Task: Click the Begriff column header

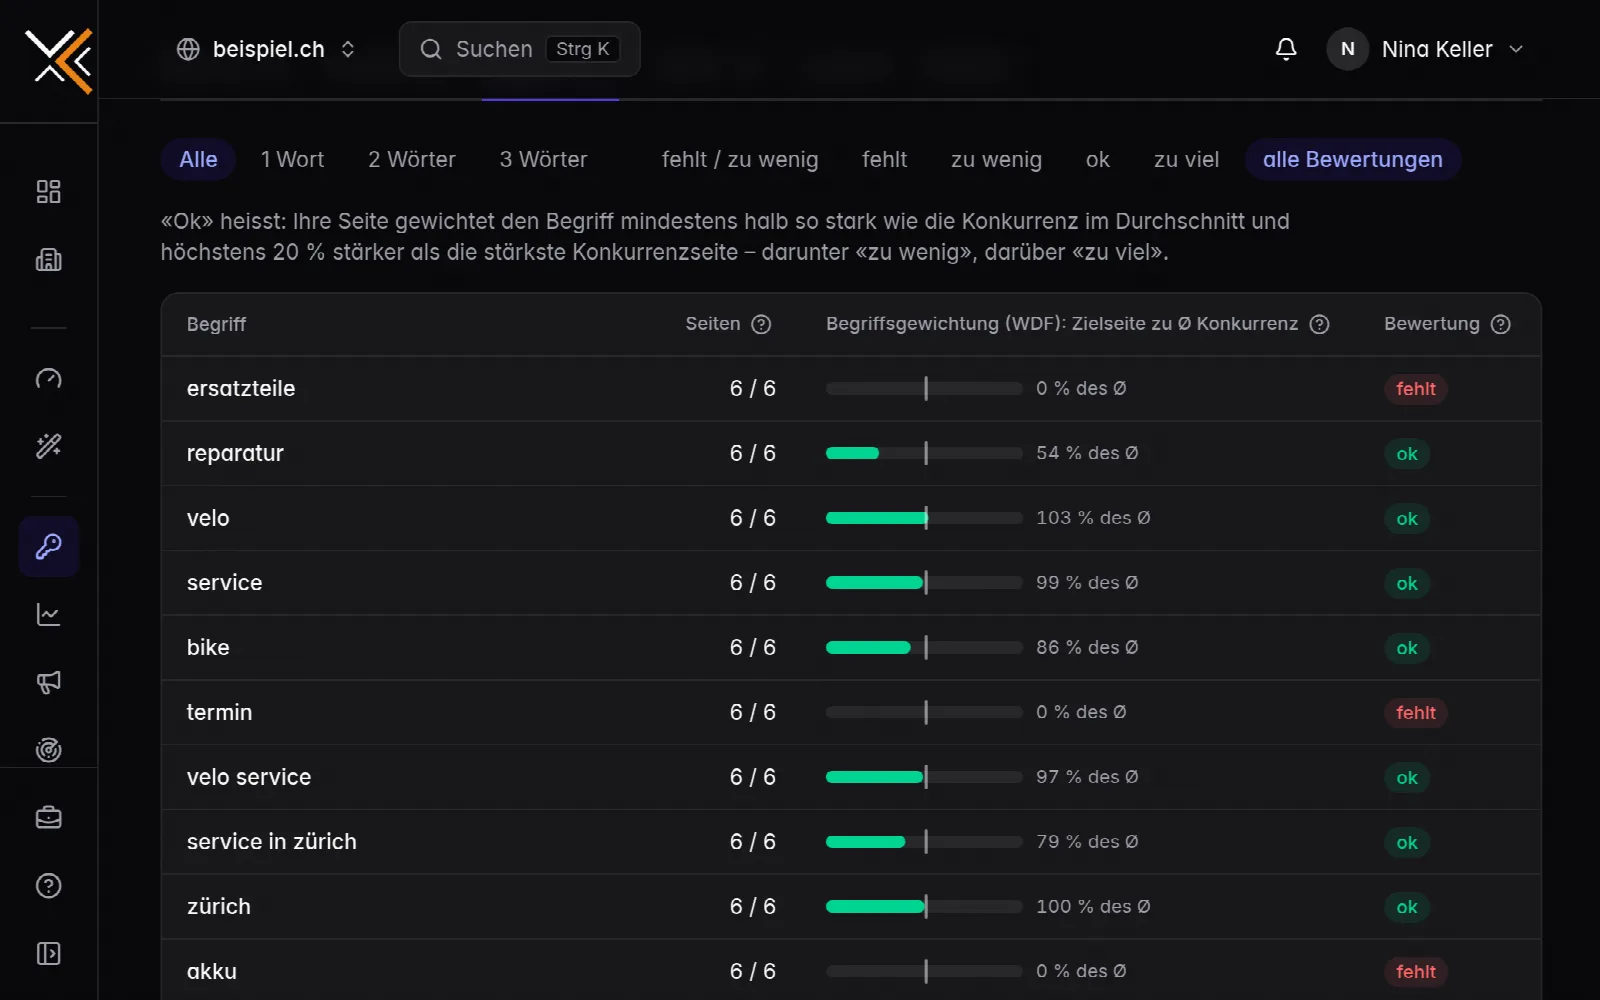Action: click(216, 324)
